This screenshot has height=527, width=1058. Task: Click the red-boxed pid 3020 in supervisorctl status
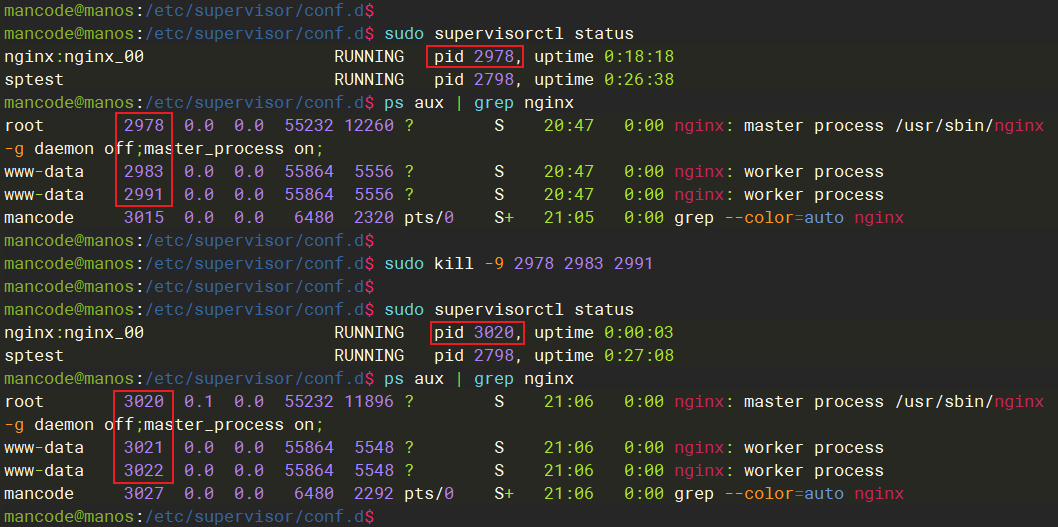[x=478, y=333]
